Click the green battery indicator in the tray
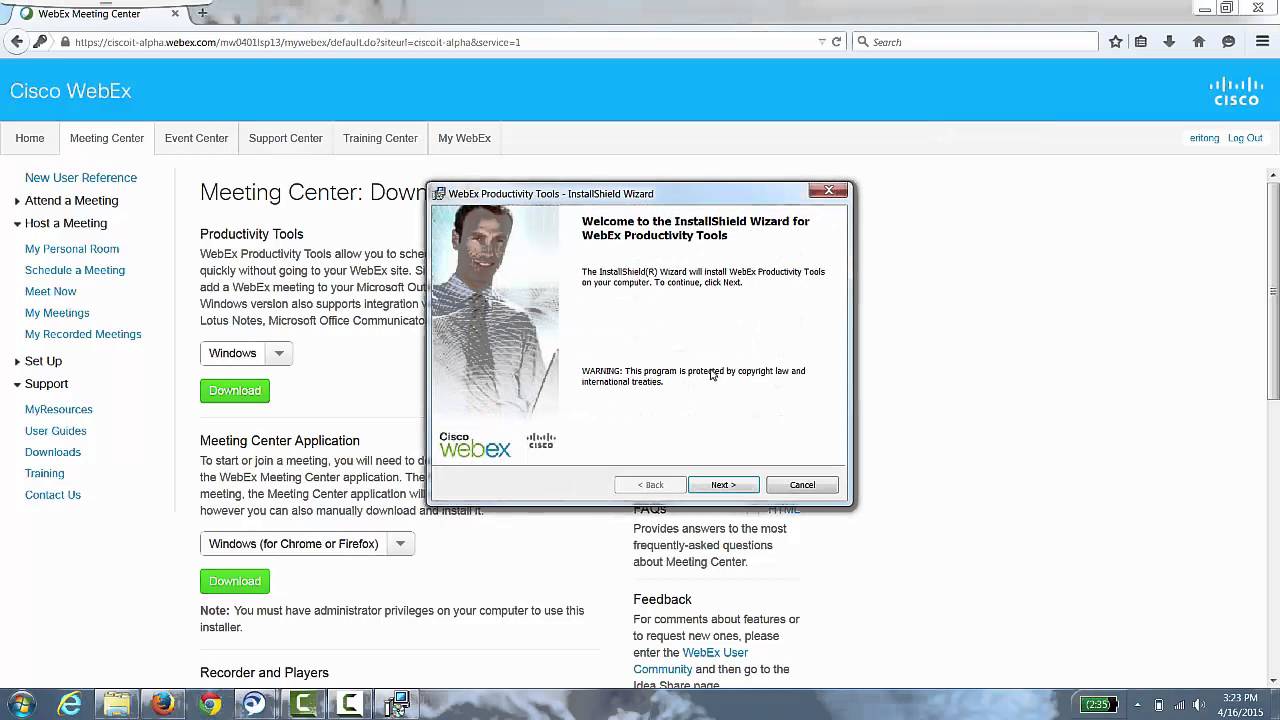The width and height of the screenshot is (1280, 720). point(1097,705)
